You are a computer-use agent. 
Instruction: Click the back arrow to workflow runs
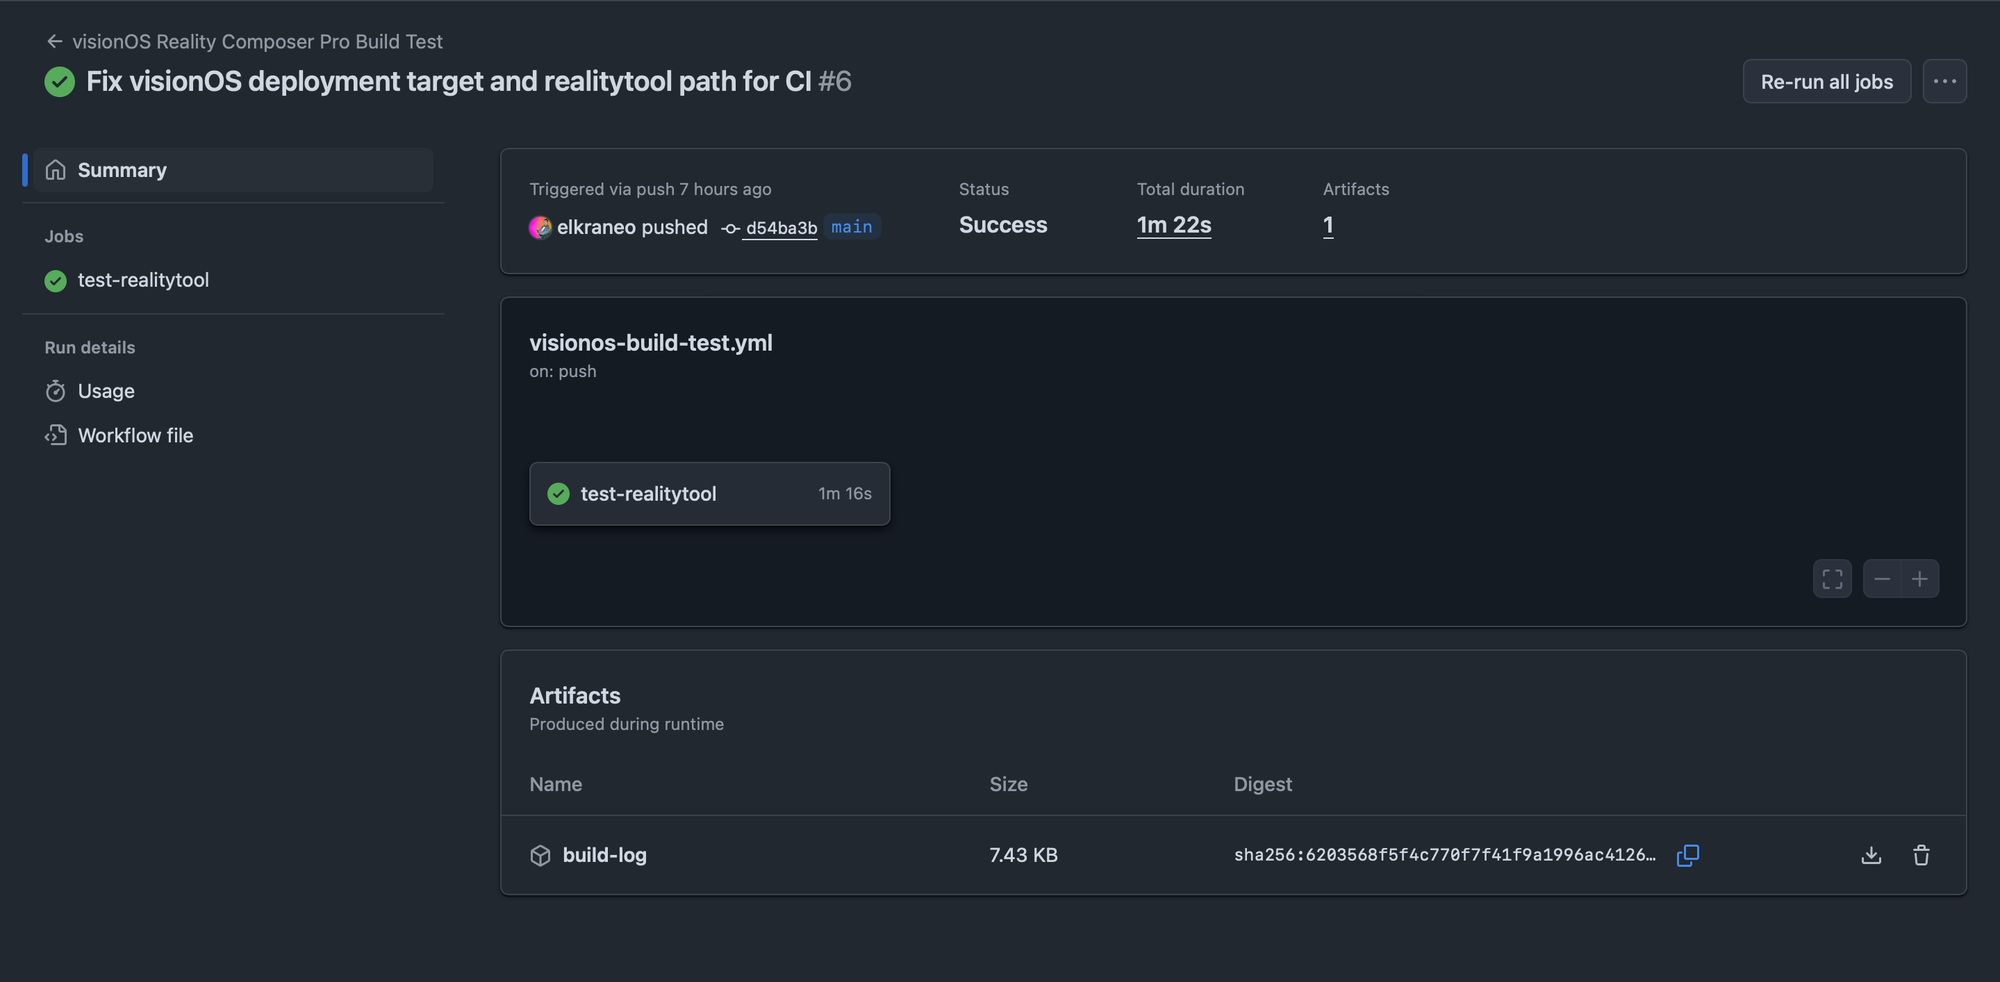point(55,41)
